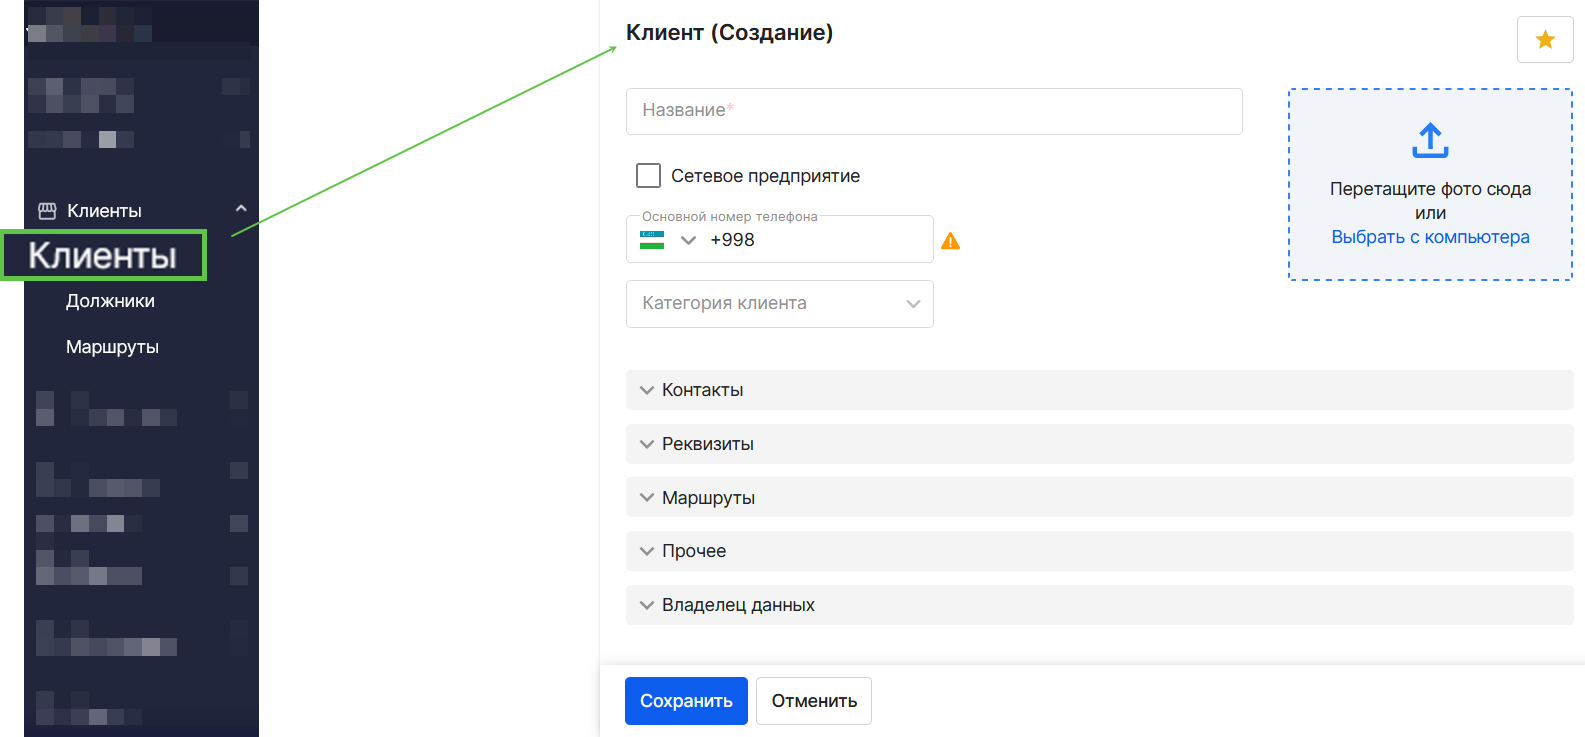Click the Uzbekistan flag icon
Viewport: 1585px width, 737px height.
[652, 240]
